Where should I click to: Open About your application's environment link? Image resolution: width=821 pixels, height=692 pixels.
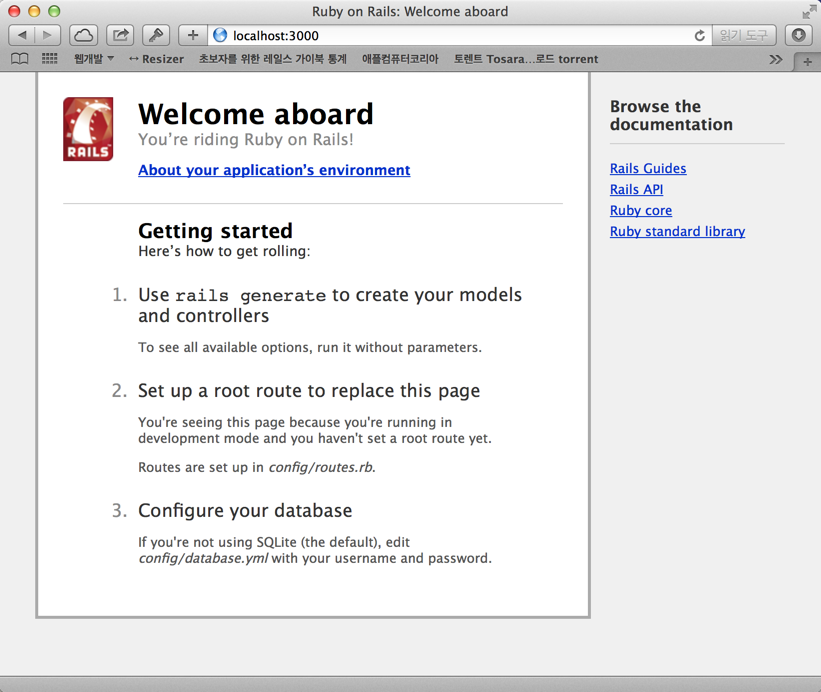274,170
